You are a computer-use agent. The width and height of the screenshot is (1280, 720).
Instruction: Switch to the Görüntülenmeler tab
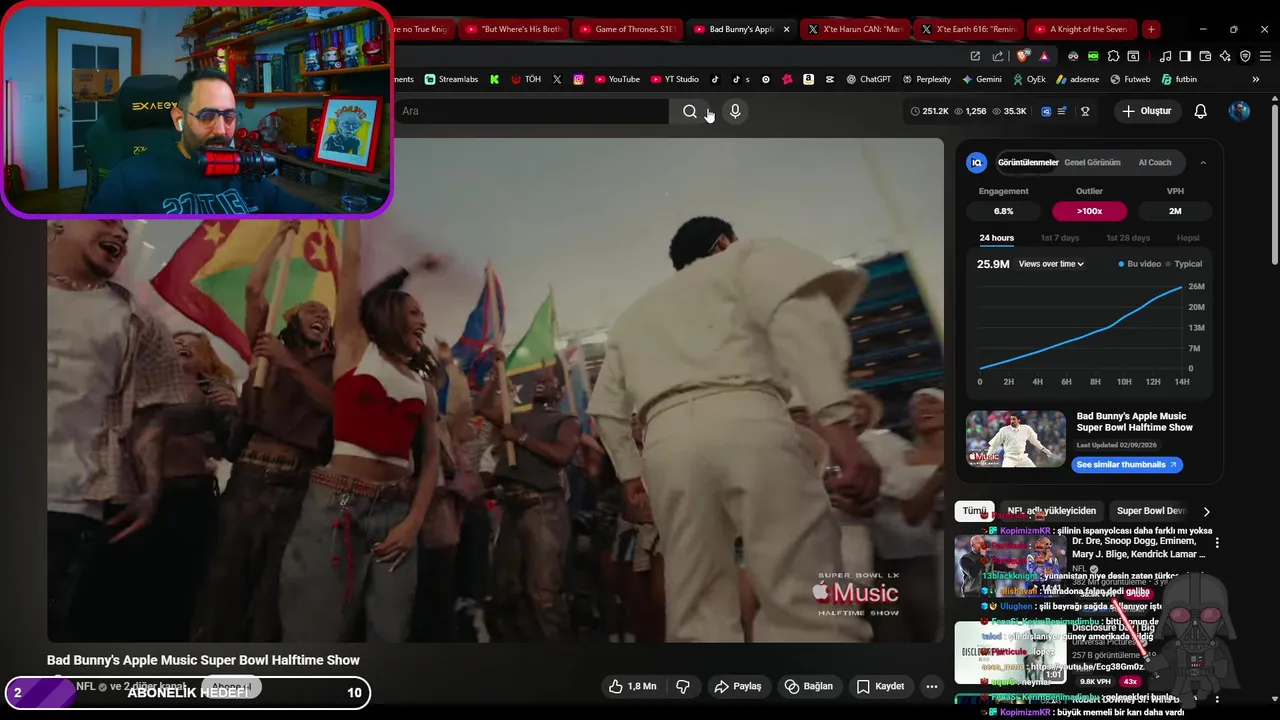(x=1027, y=163)
